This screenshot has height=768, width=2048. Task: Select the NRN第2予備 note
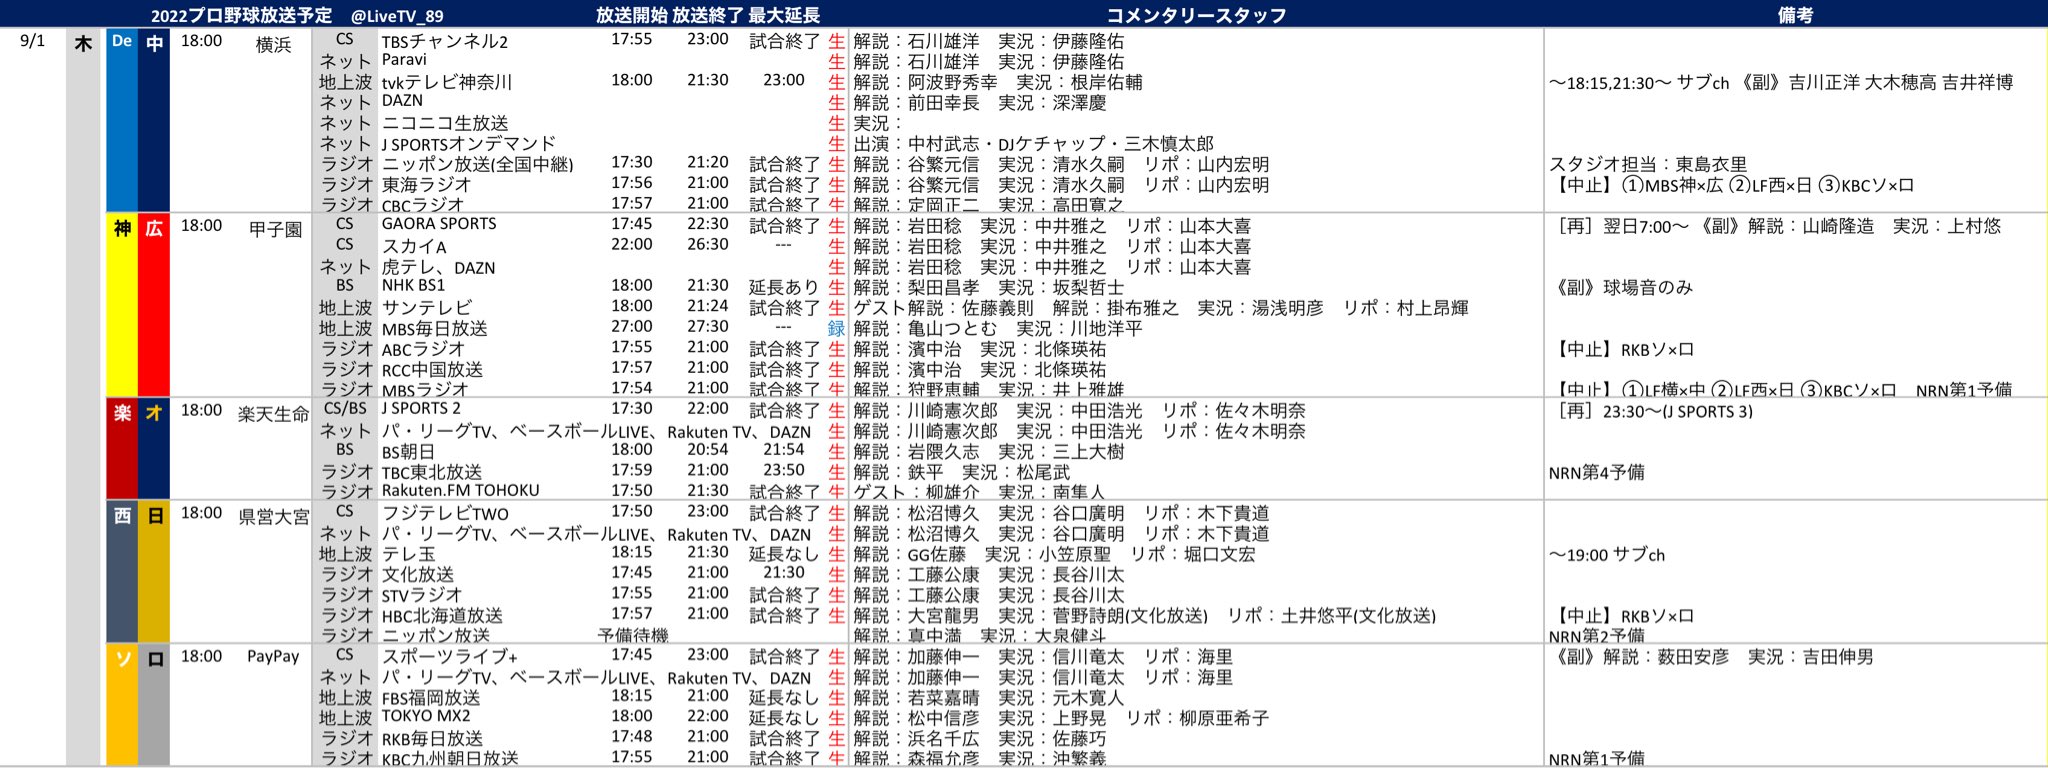click(x=1597, y=635)
